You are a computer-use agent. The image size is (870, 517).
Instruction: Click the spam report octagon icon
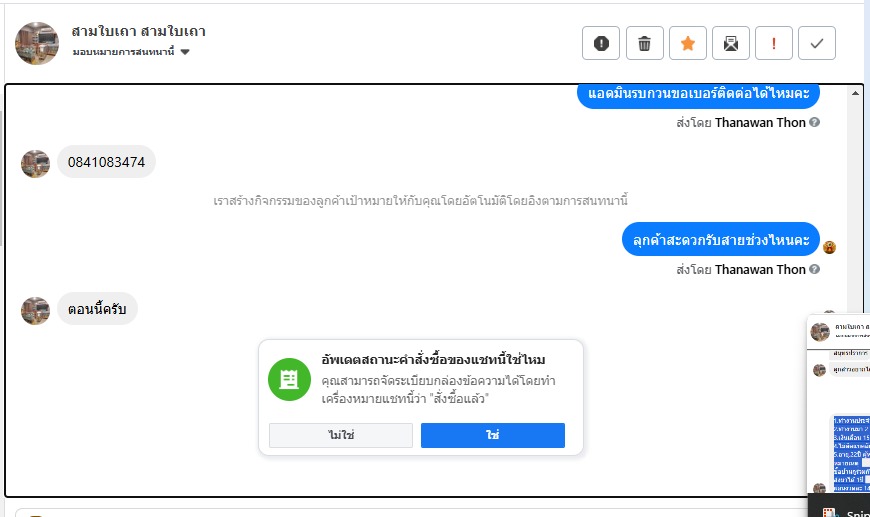pyautogui.click(x=601, y=43)
